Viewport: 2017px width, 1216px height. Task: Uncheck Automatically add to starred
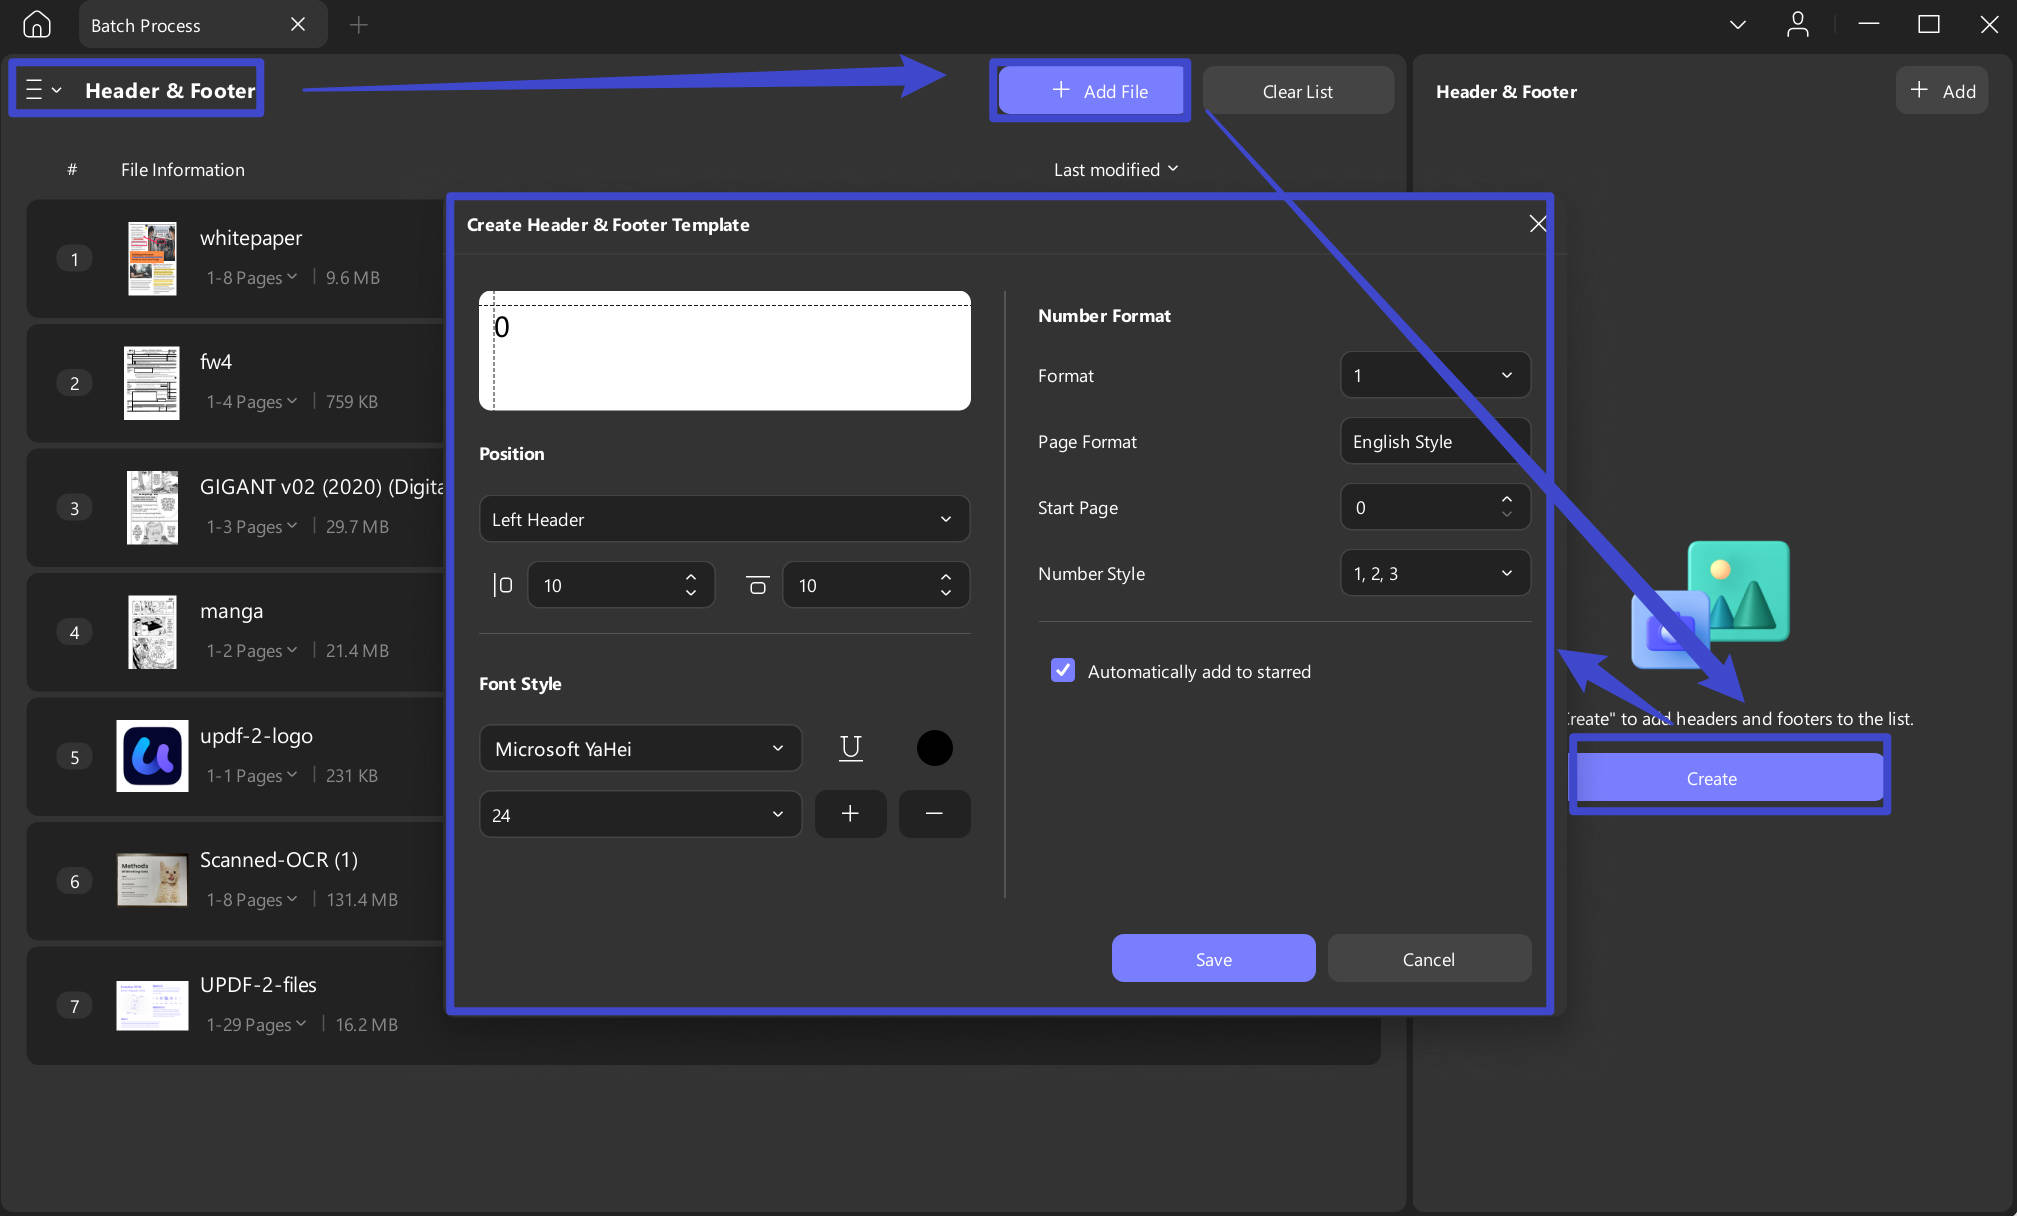[1062, 671]
